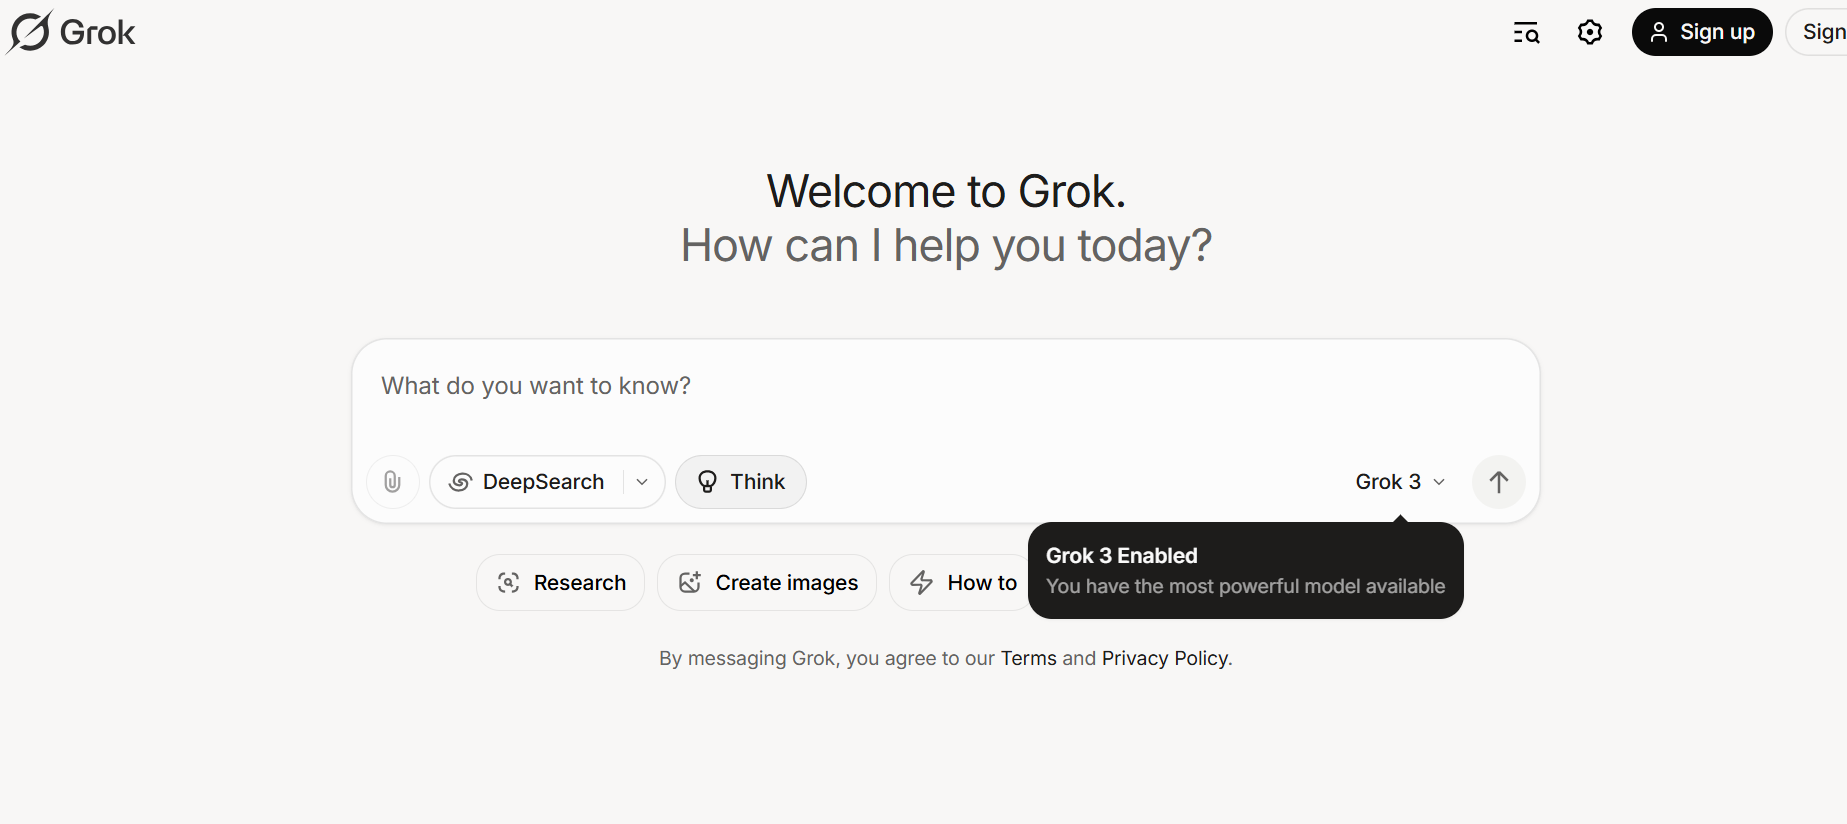Click the Research suggestion scan icon

(x=508, y=583)
